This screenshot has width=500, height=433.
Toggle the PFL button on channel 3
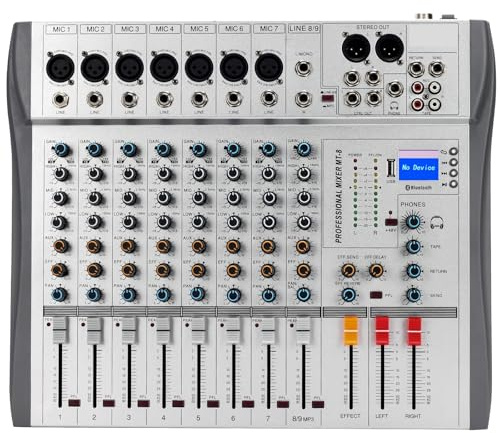pyautogui.click(x=144, y=404)
